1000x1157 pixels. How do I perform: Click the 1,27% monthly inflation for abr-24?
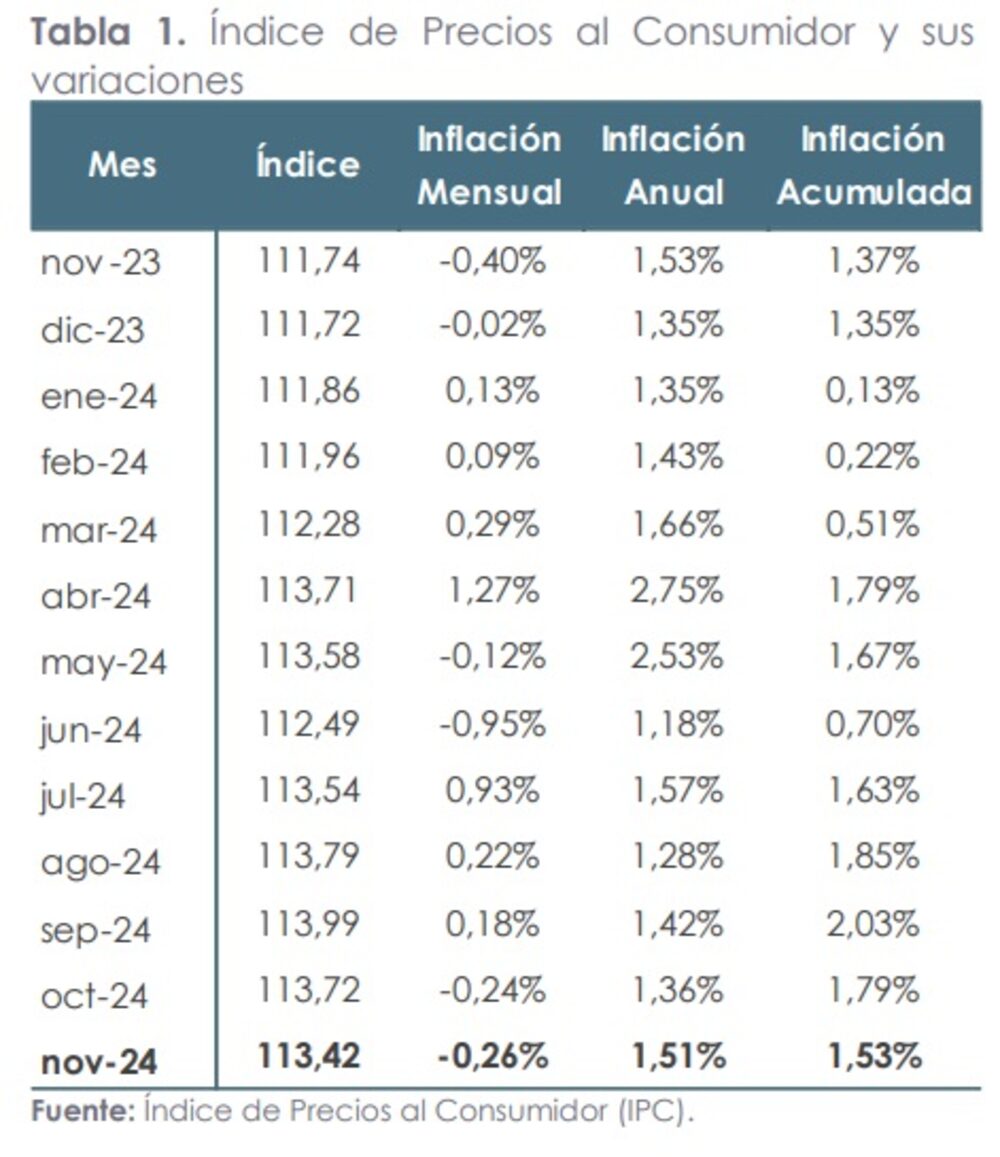[x=492, y=591]
